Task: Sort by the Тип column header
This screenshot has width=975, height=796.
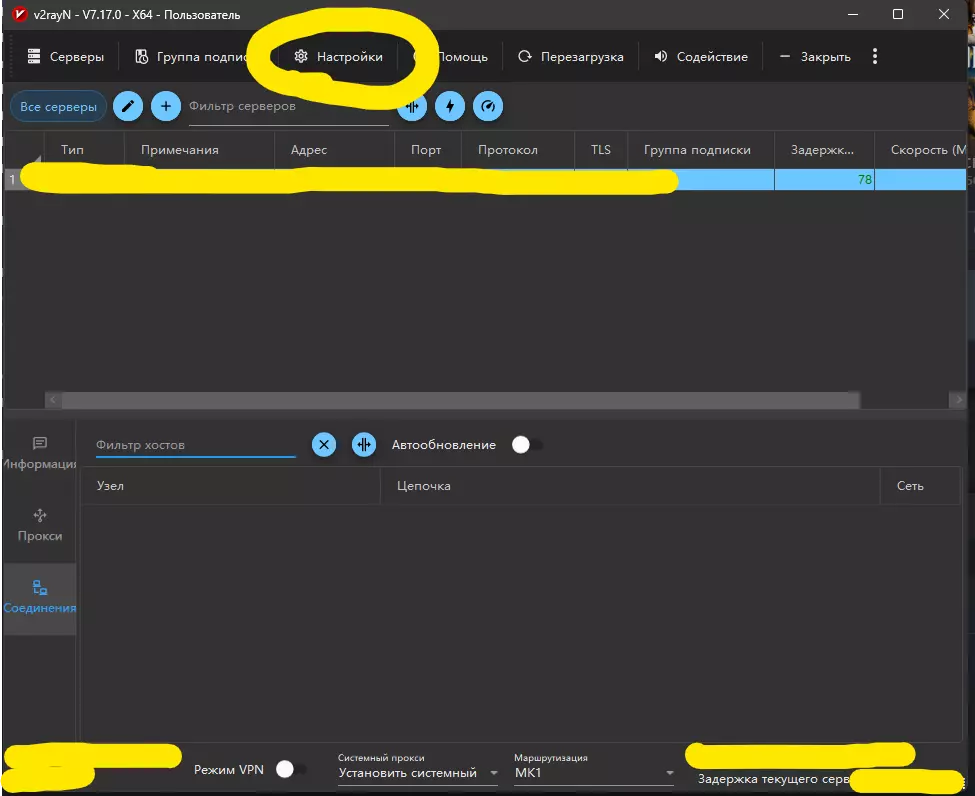Action: (x=84, y=150)
